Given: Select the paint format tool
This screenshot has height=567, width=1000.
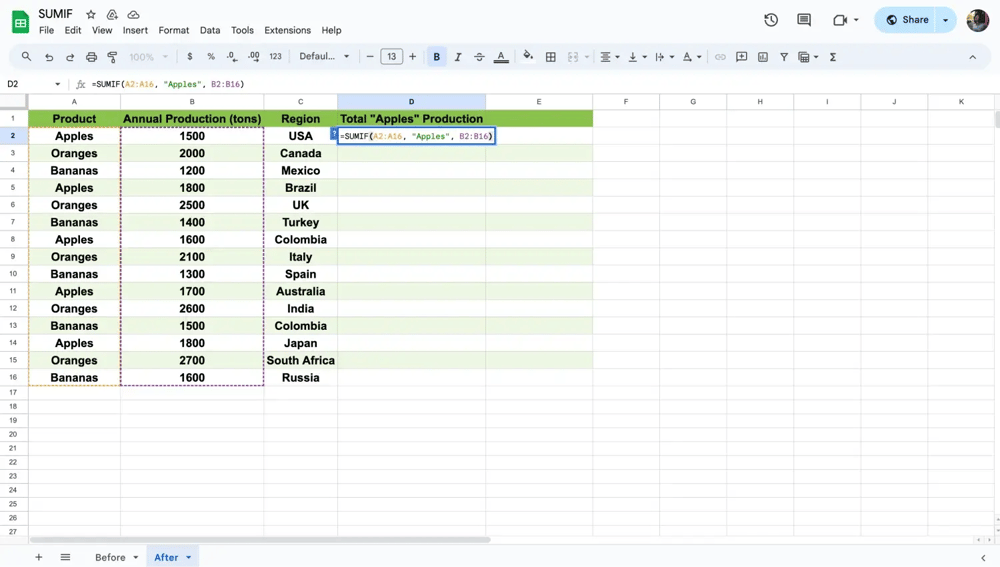Looking at the screenshot, I should pyautogui.click(x=112, y=57).
